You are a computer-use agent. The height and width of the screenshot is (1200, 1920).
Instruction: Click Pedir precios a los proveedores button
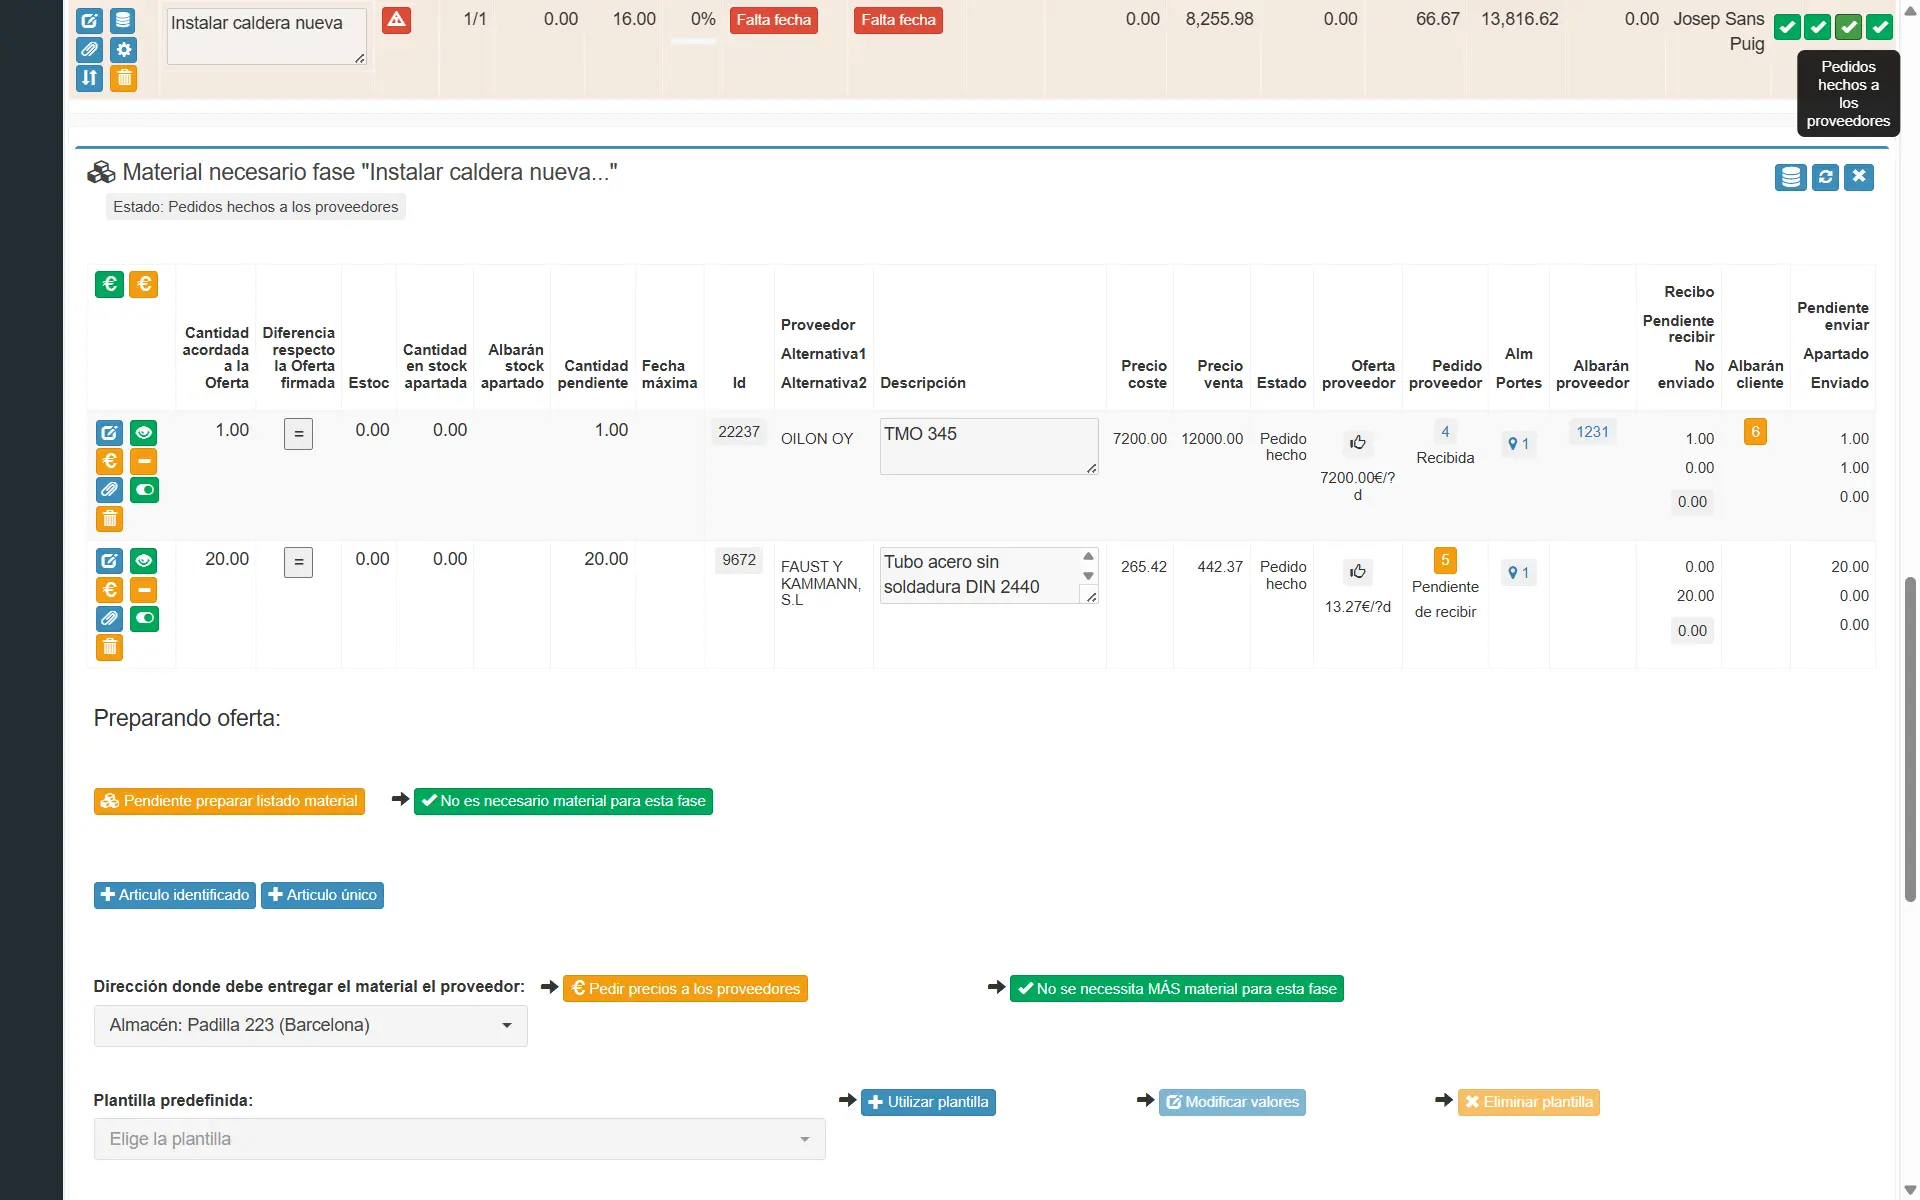point(685,989)
